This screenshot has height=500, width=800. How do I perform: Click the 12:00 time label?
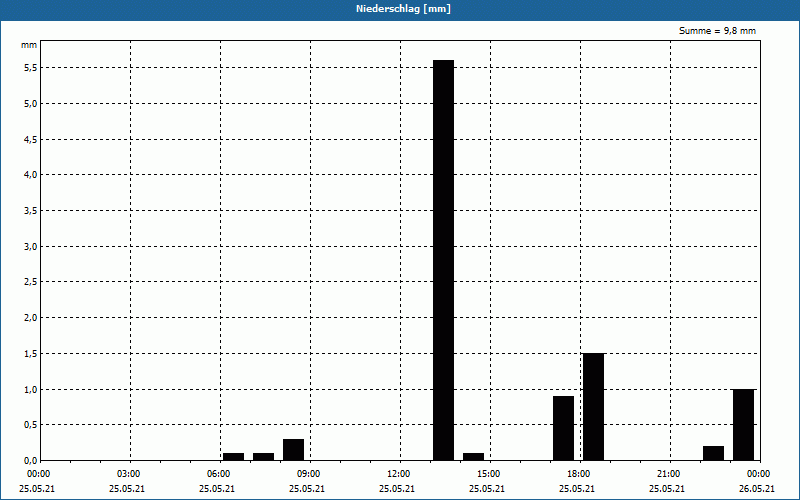(x=398, y=474)
